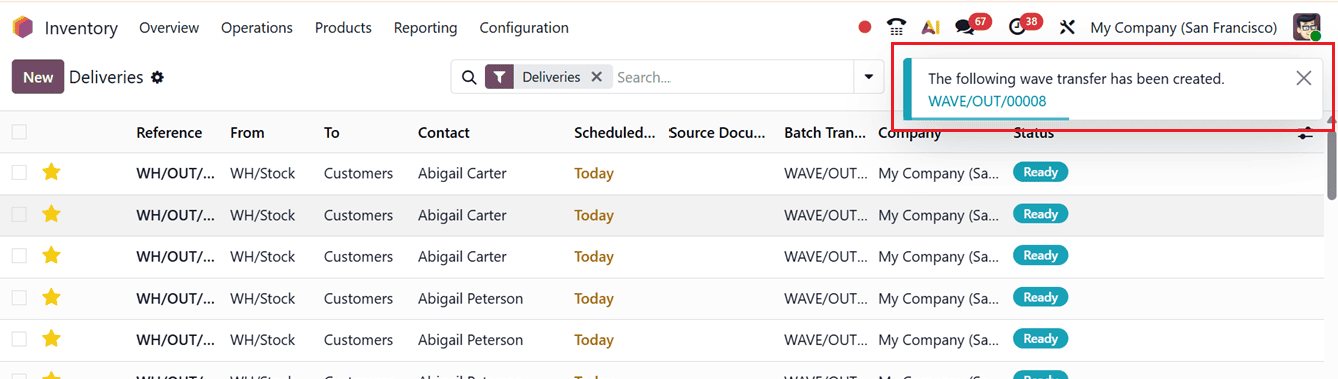Click WH/Stock cell in third row
The width and height of the screenshot is (1338, 379).
coord(263,256)
